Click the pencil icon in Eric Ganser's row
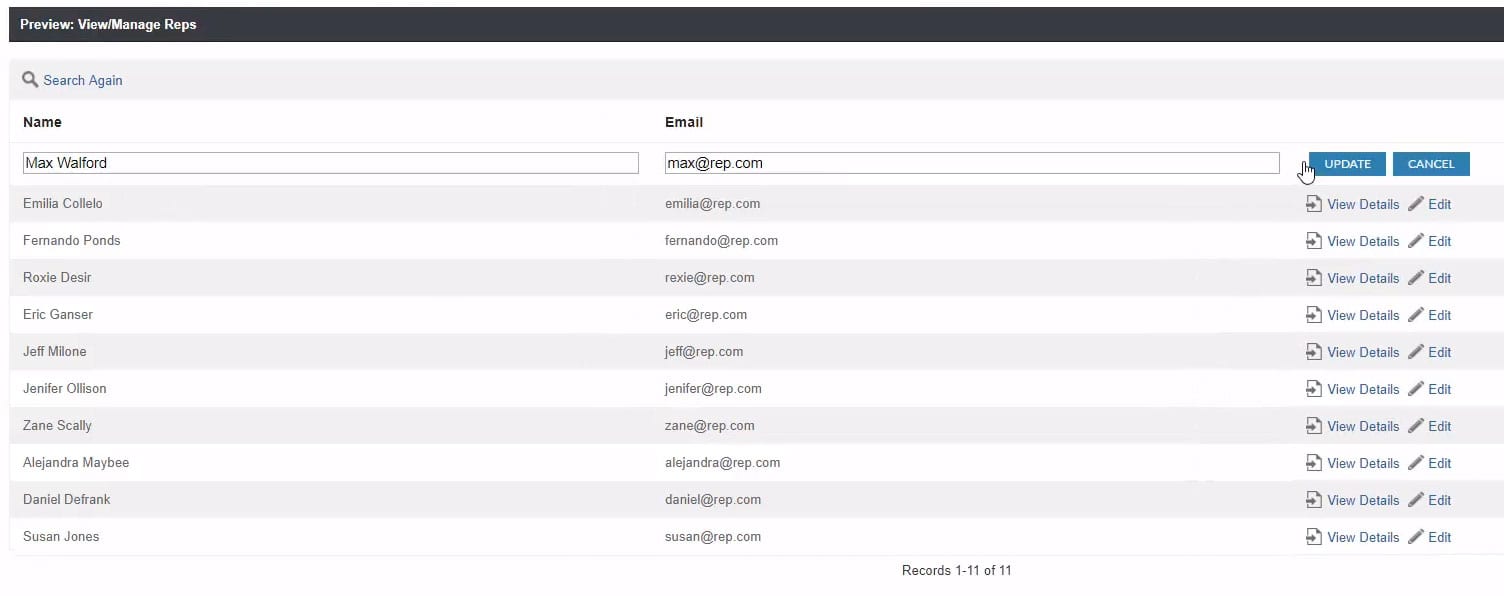 [1416, 315]
